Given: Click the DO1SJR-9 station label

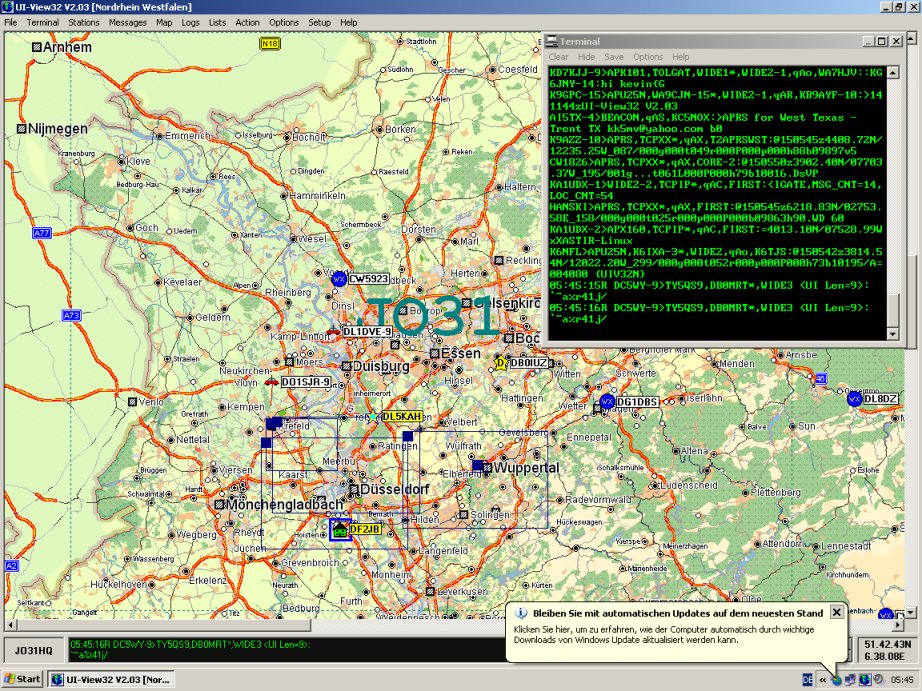Looking at the screenshot, I should point(305,382).
